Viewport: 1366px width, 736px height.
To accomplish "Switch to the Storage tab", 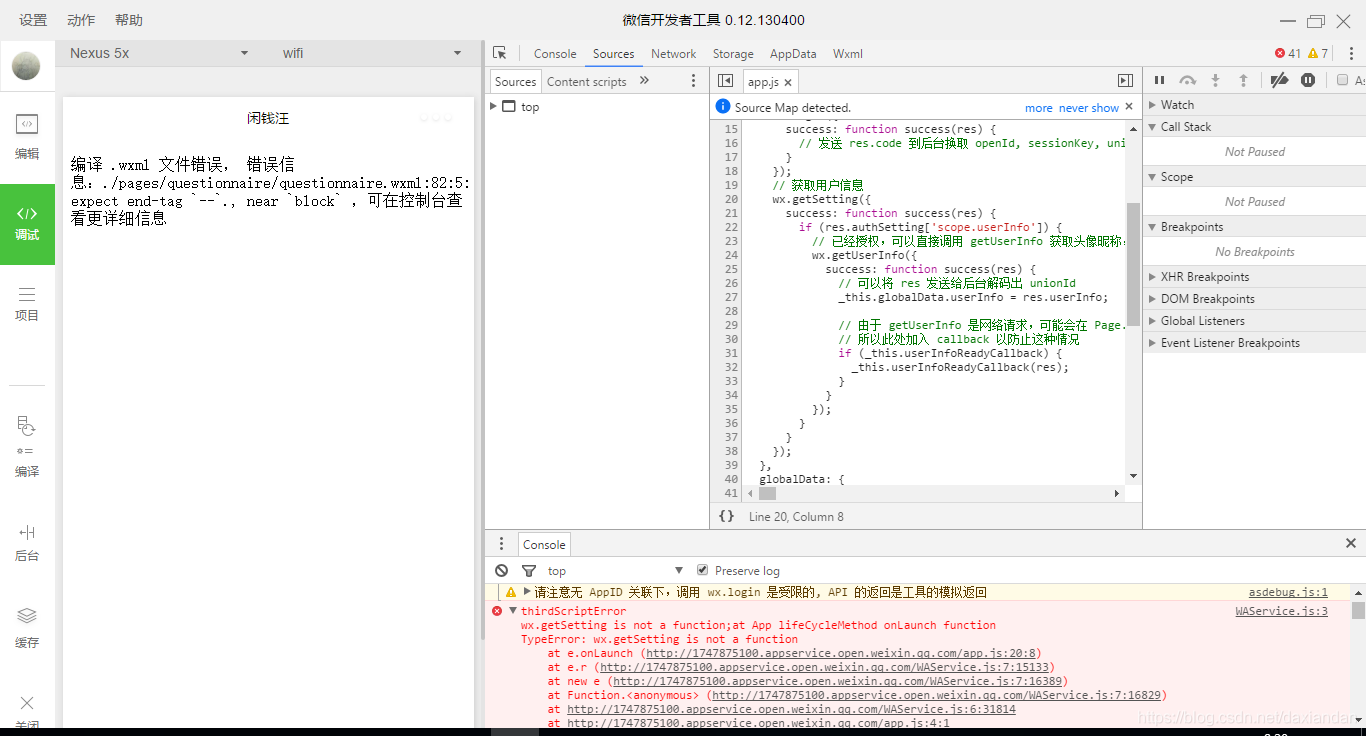I will [733, 53].
